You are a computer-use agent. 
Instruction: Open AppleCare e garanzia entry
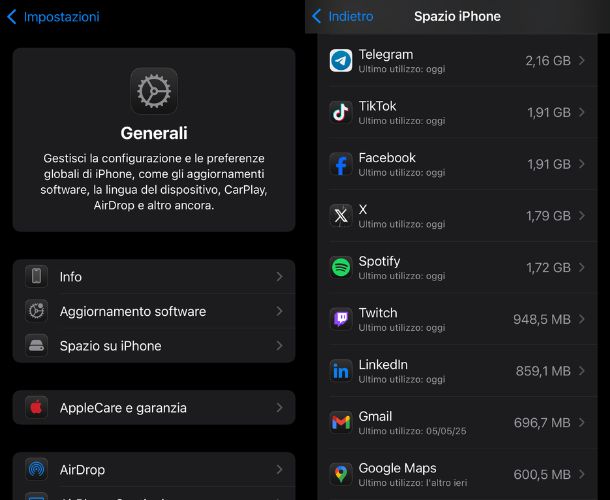pos(154,407)
